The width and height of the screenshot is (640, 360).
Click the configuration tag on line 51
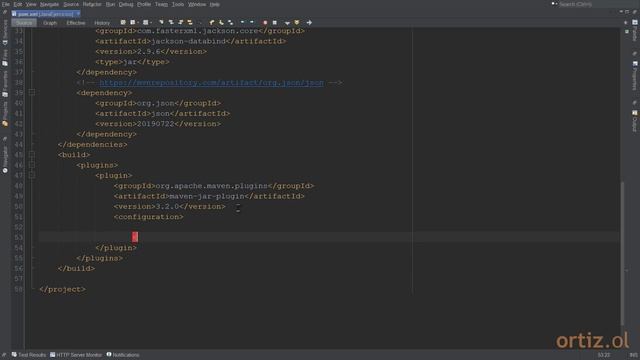click(x=149, y=217)
